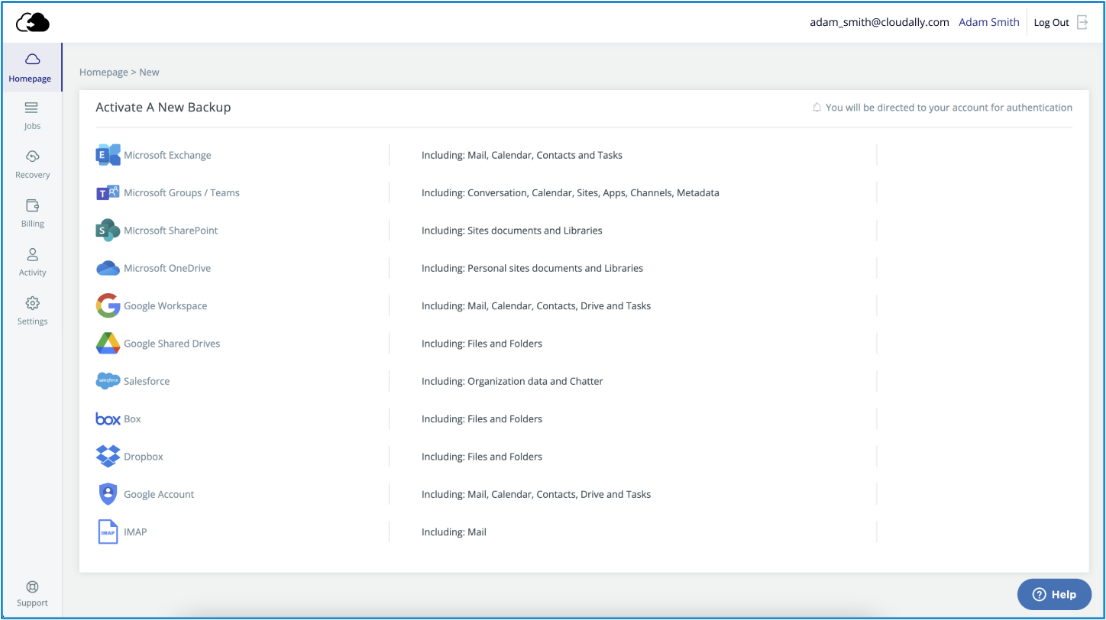Click adam_smith@cloudally.com email text
The image size is (1106, 620).
[879, 22]
